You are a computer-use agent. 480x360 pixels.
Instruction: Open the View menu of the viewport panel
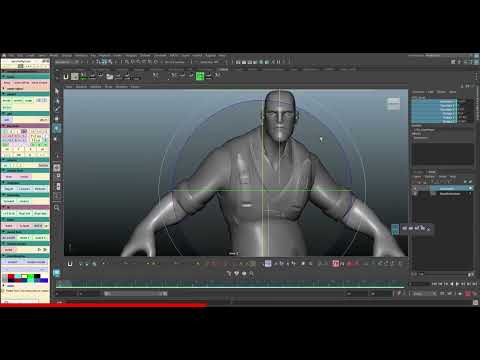tap(68, 87)
